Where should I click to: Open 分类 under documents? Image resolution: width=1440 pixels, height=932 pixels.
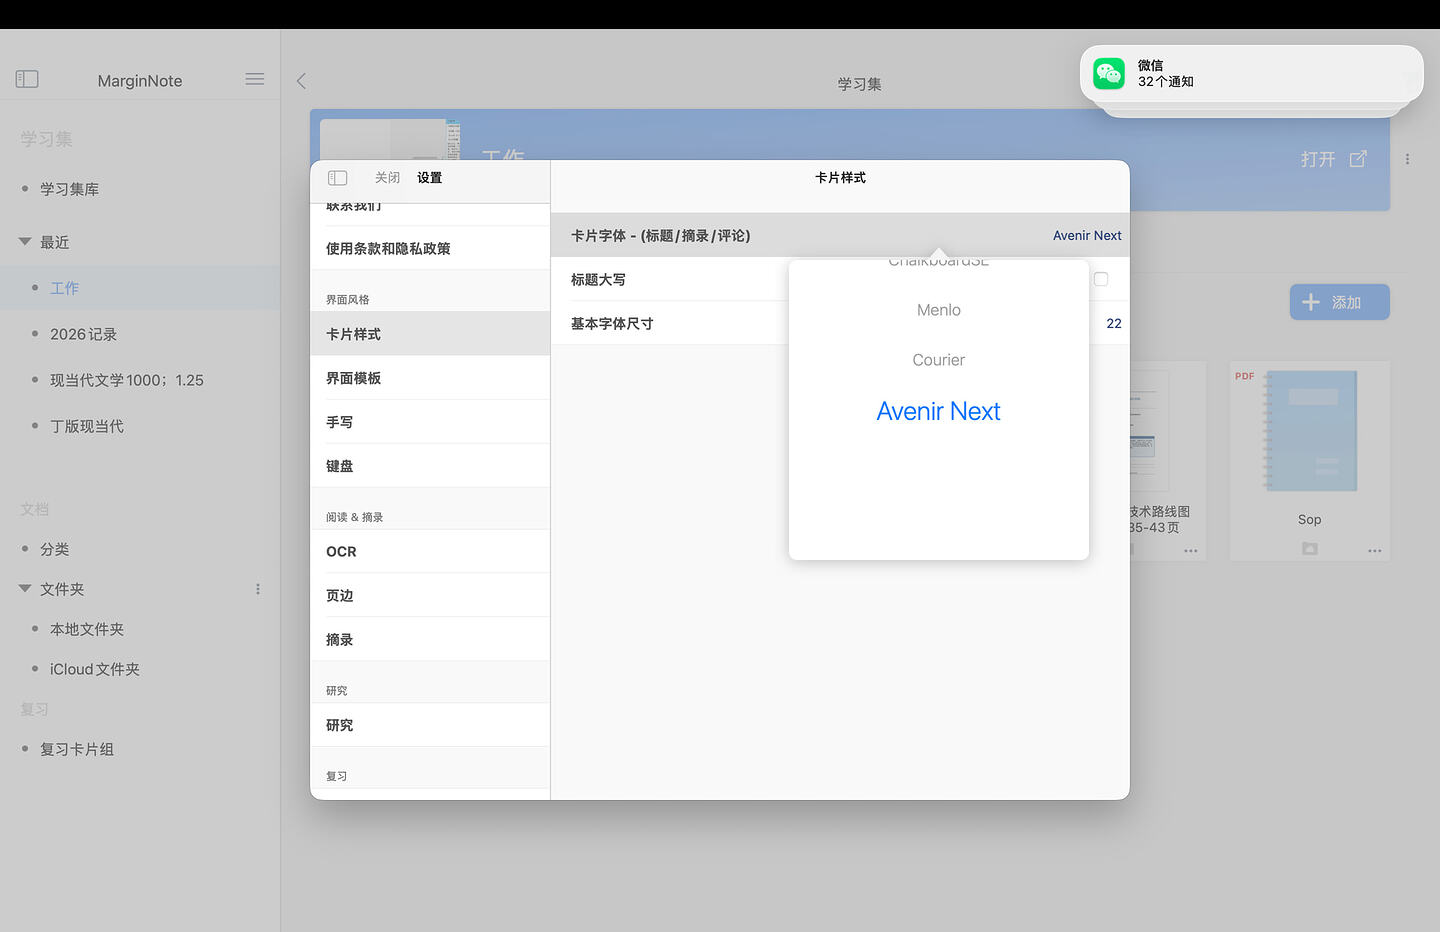point(55,549)
